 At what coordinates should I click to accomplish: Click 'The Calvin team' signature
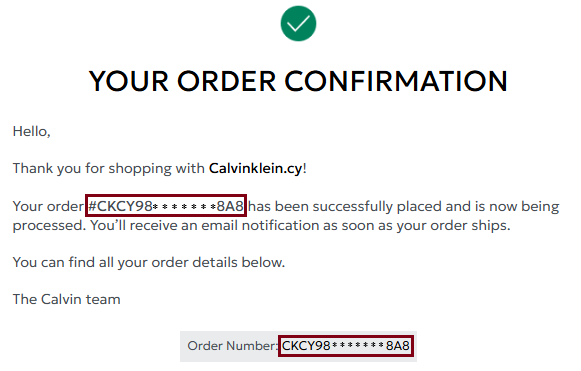click(67, 299)
